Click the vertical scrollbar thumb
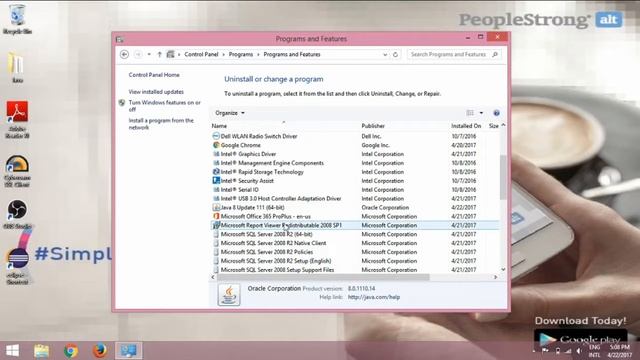 tap(503, 178)
